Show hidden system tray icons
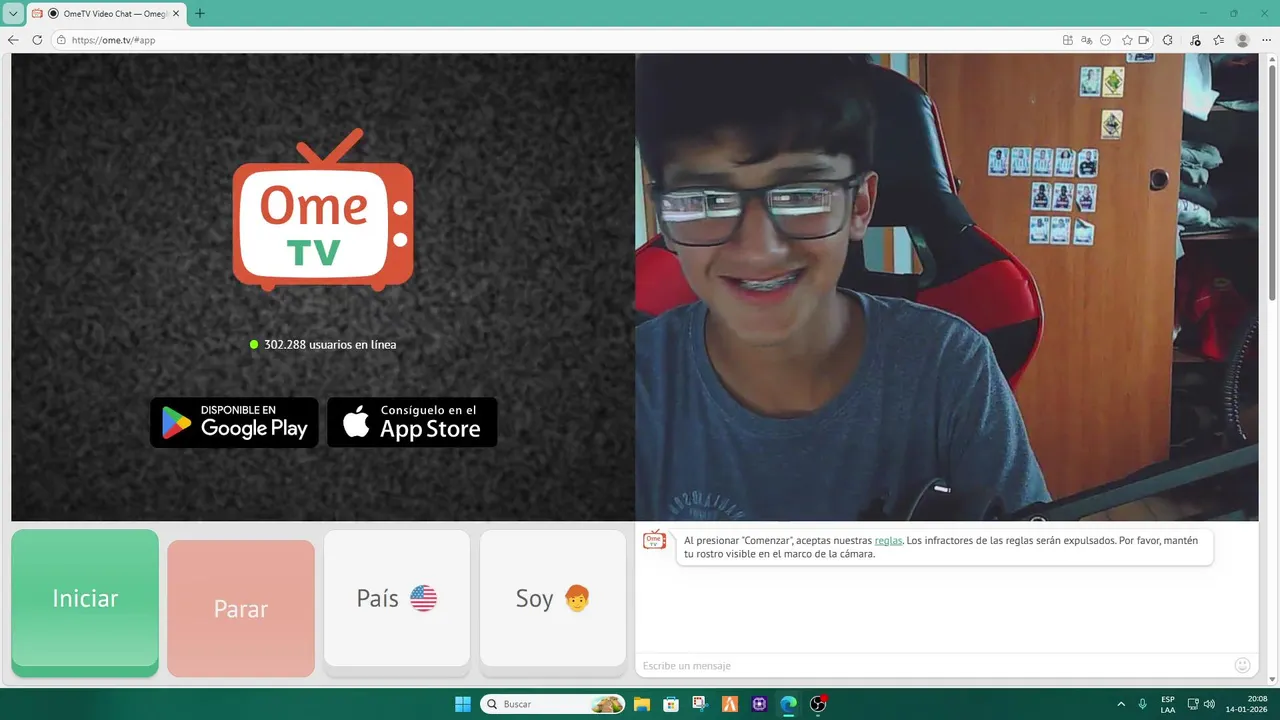1280x720 pixels. coord(1121,704)
